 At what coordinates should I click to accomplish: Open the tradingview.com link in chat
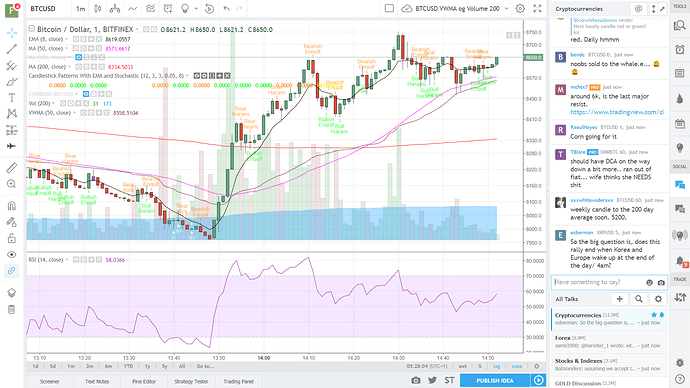(617, 112)
